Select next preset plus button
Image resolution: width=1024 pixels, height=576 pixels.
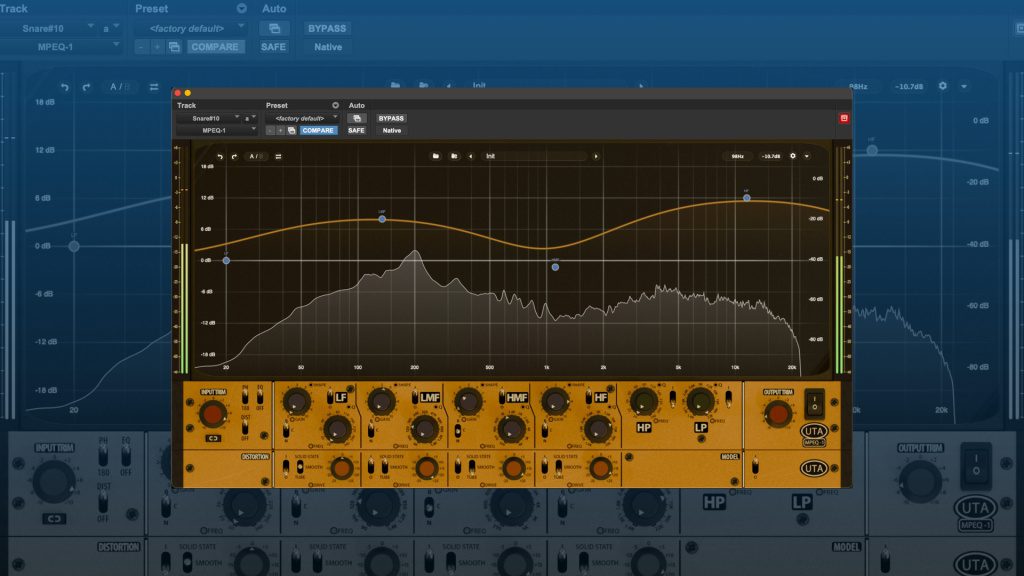pyautogui.click(x=281, y=131)
